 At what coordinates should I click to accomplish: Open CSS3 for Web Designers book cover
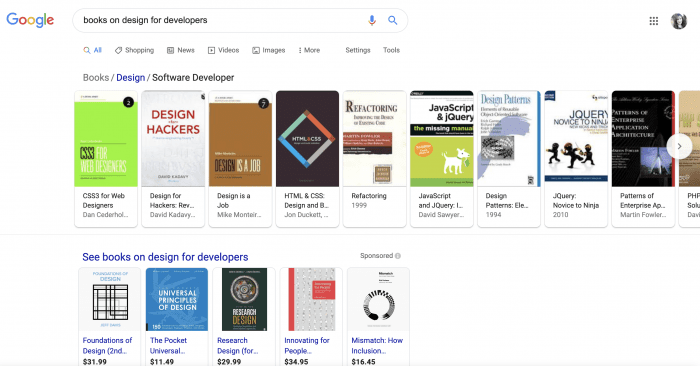(x=106, y=139)
